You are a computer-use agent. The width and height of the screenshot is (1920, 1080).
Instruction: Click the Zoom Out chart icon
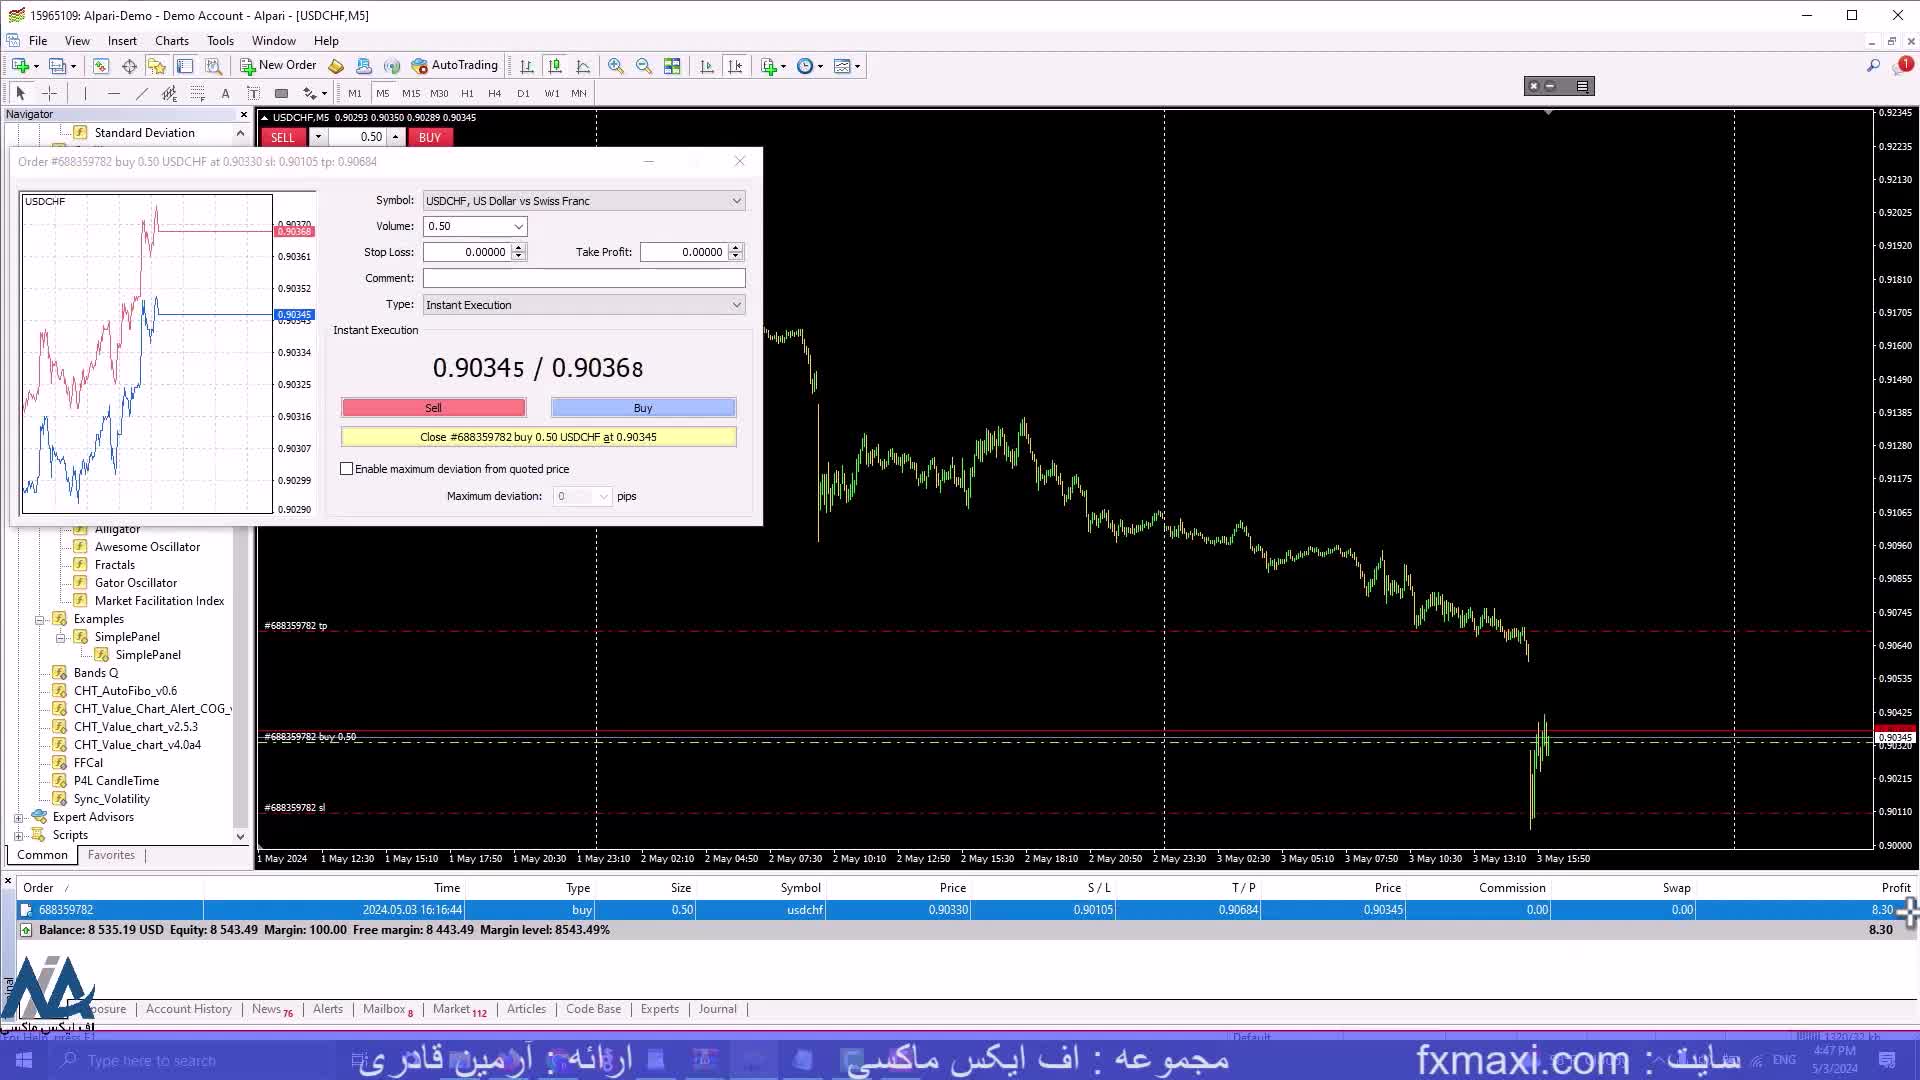pyautogui.click(x=644, y=66)
